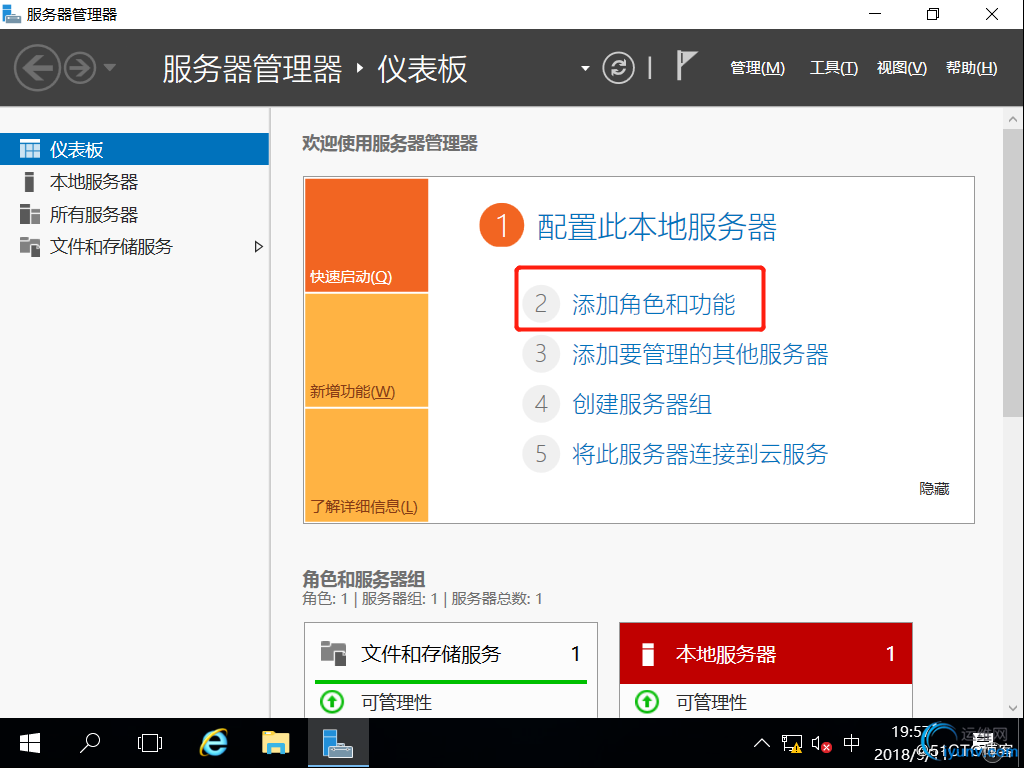
Task: Open the 本地服务器 red tile header
Action: (x=765, y=653)
